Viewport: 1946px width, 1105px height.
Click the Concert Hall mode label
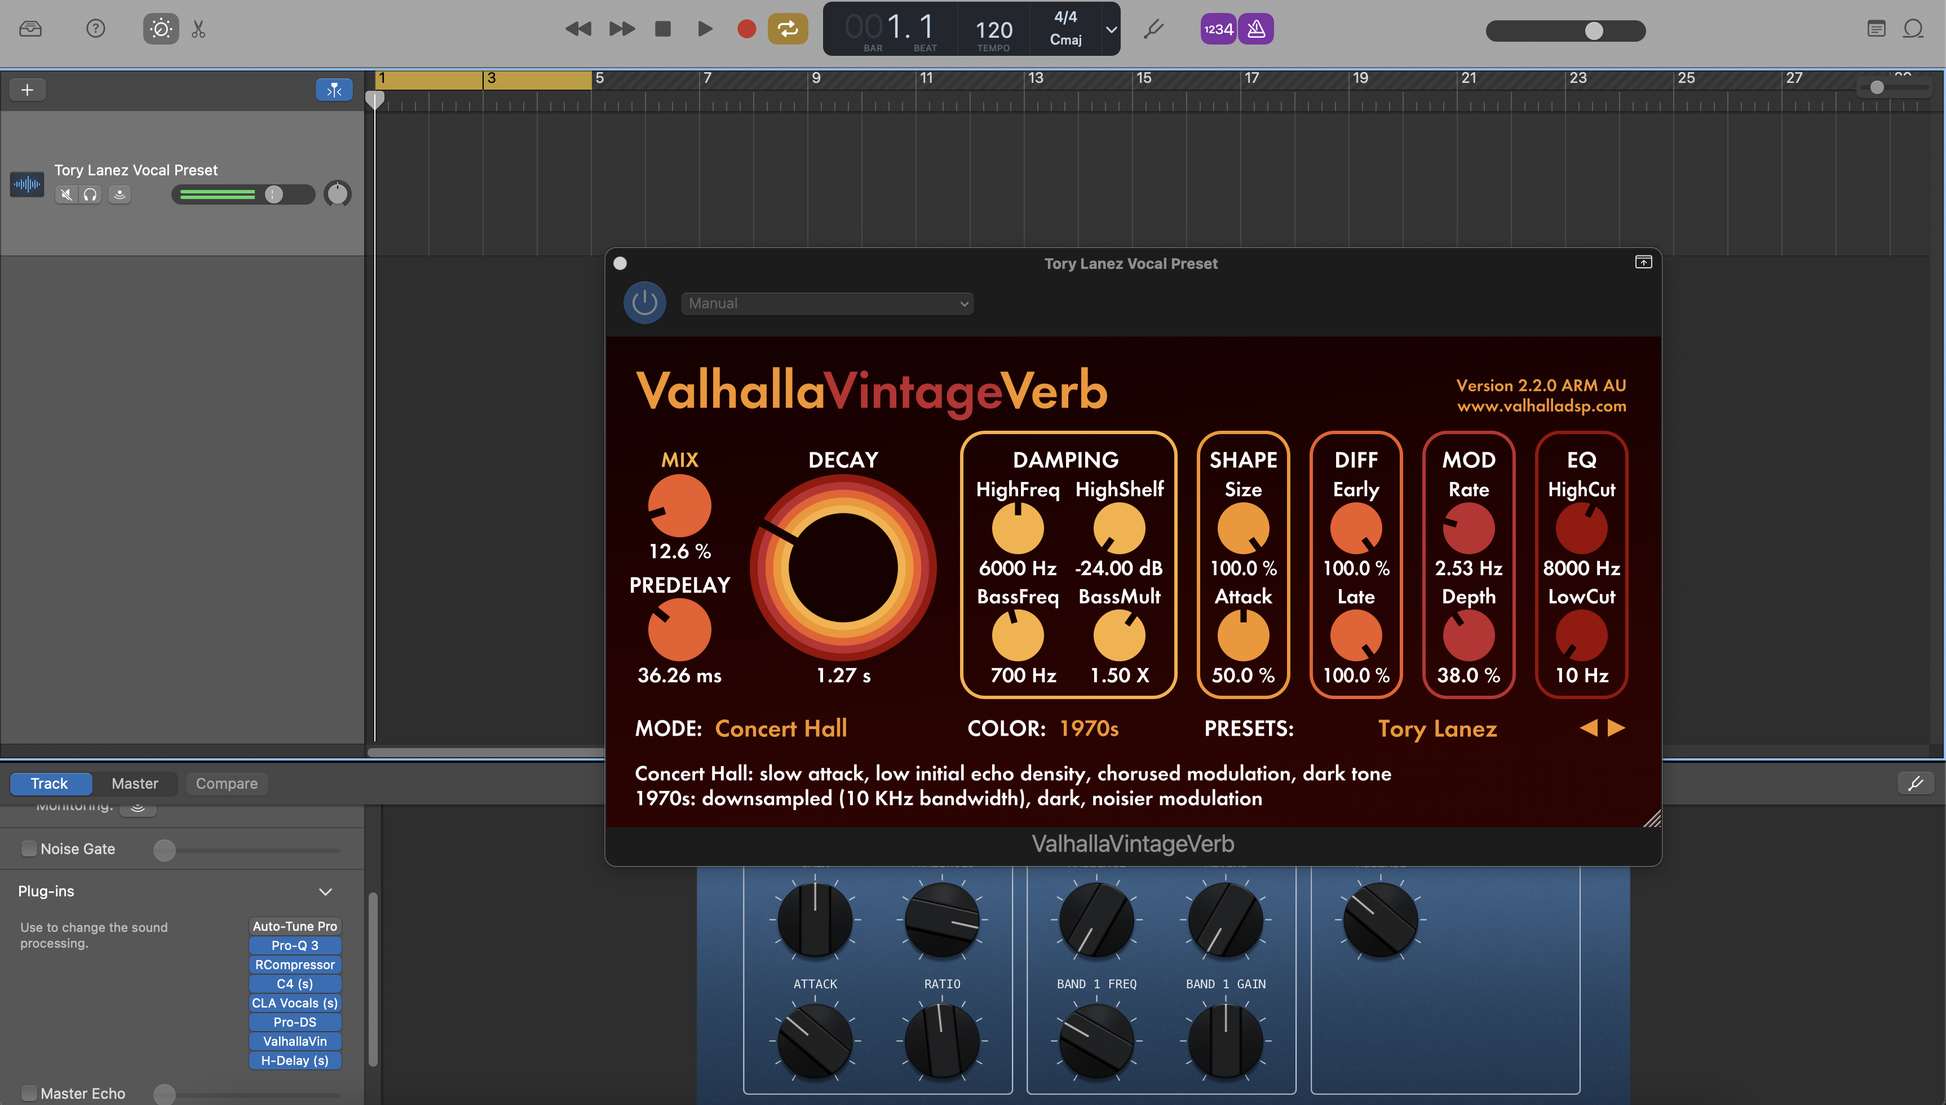pos(780,729)
